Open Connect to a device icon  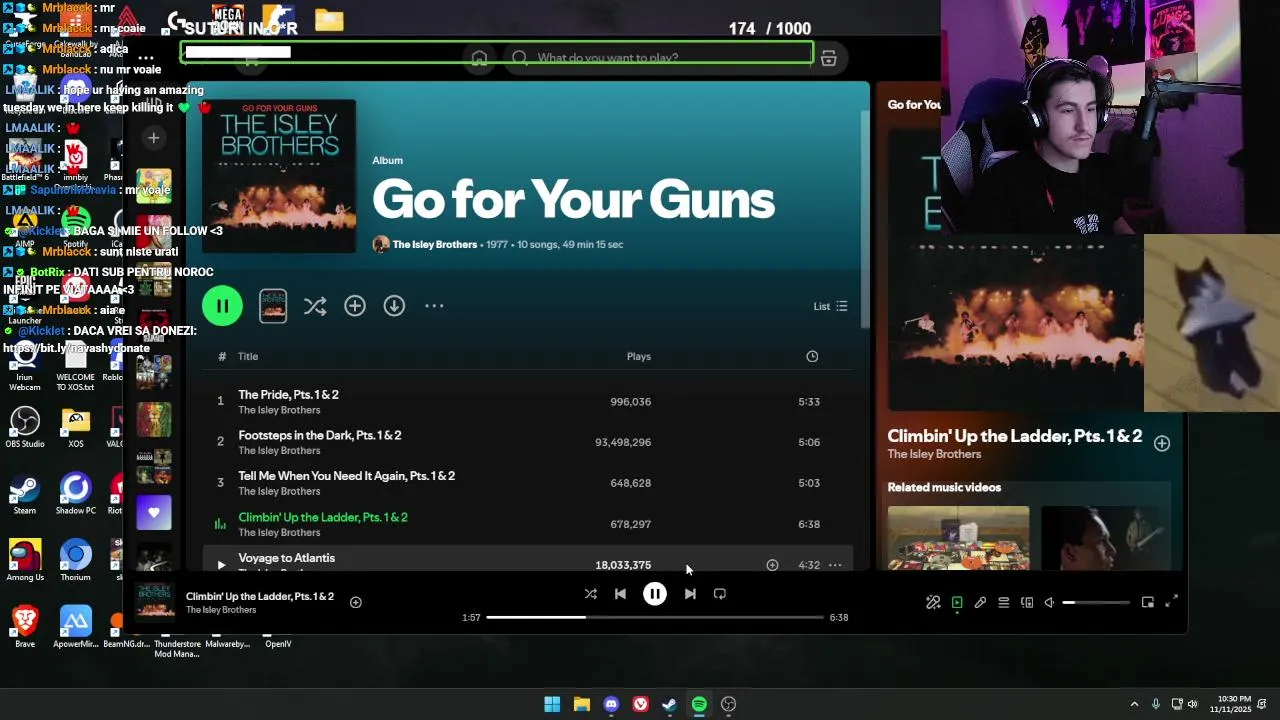(x=1027, y=602)
